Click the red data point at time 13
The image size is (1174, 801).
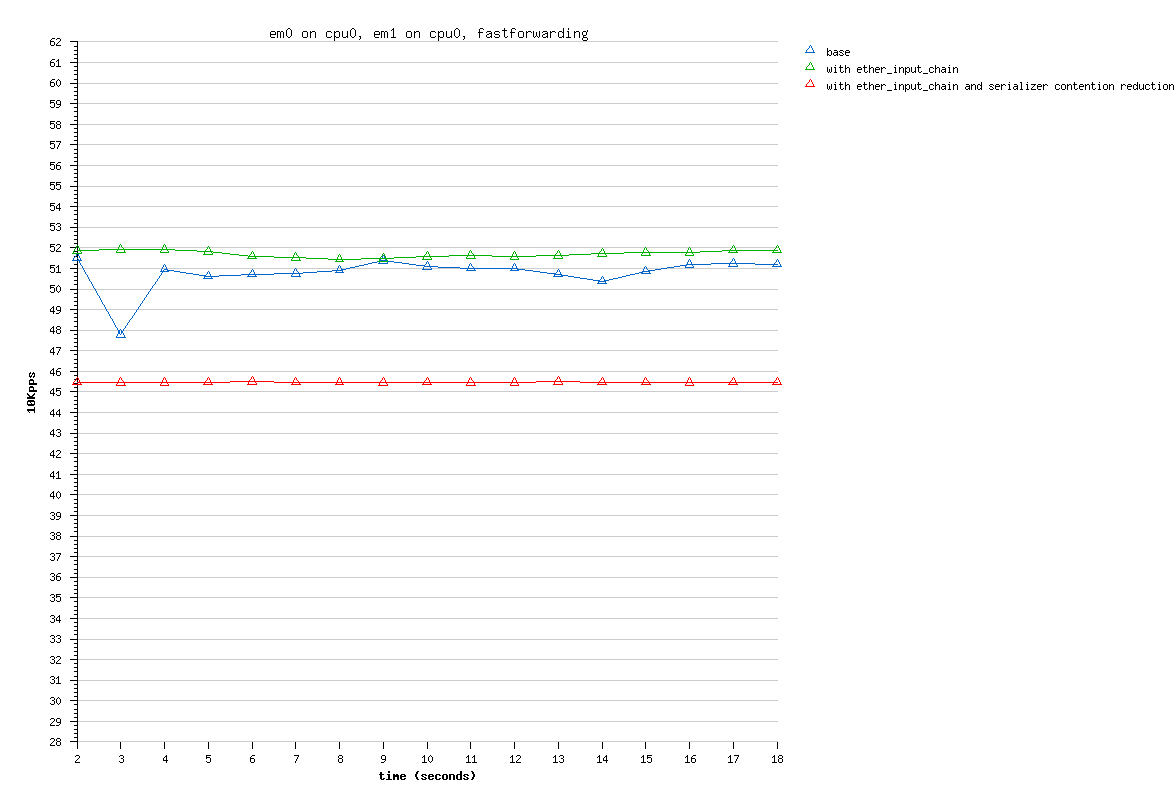coord(558,381)
